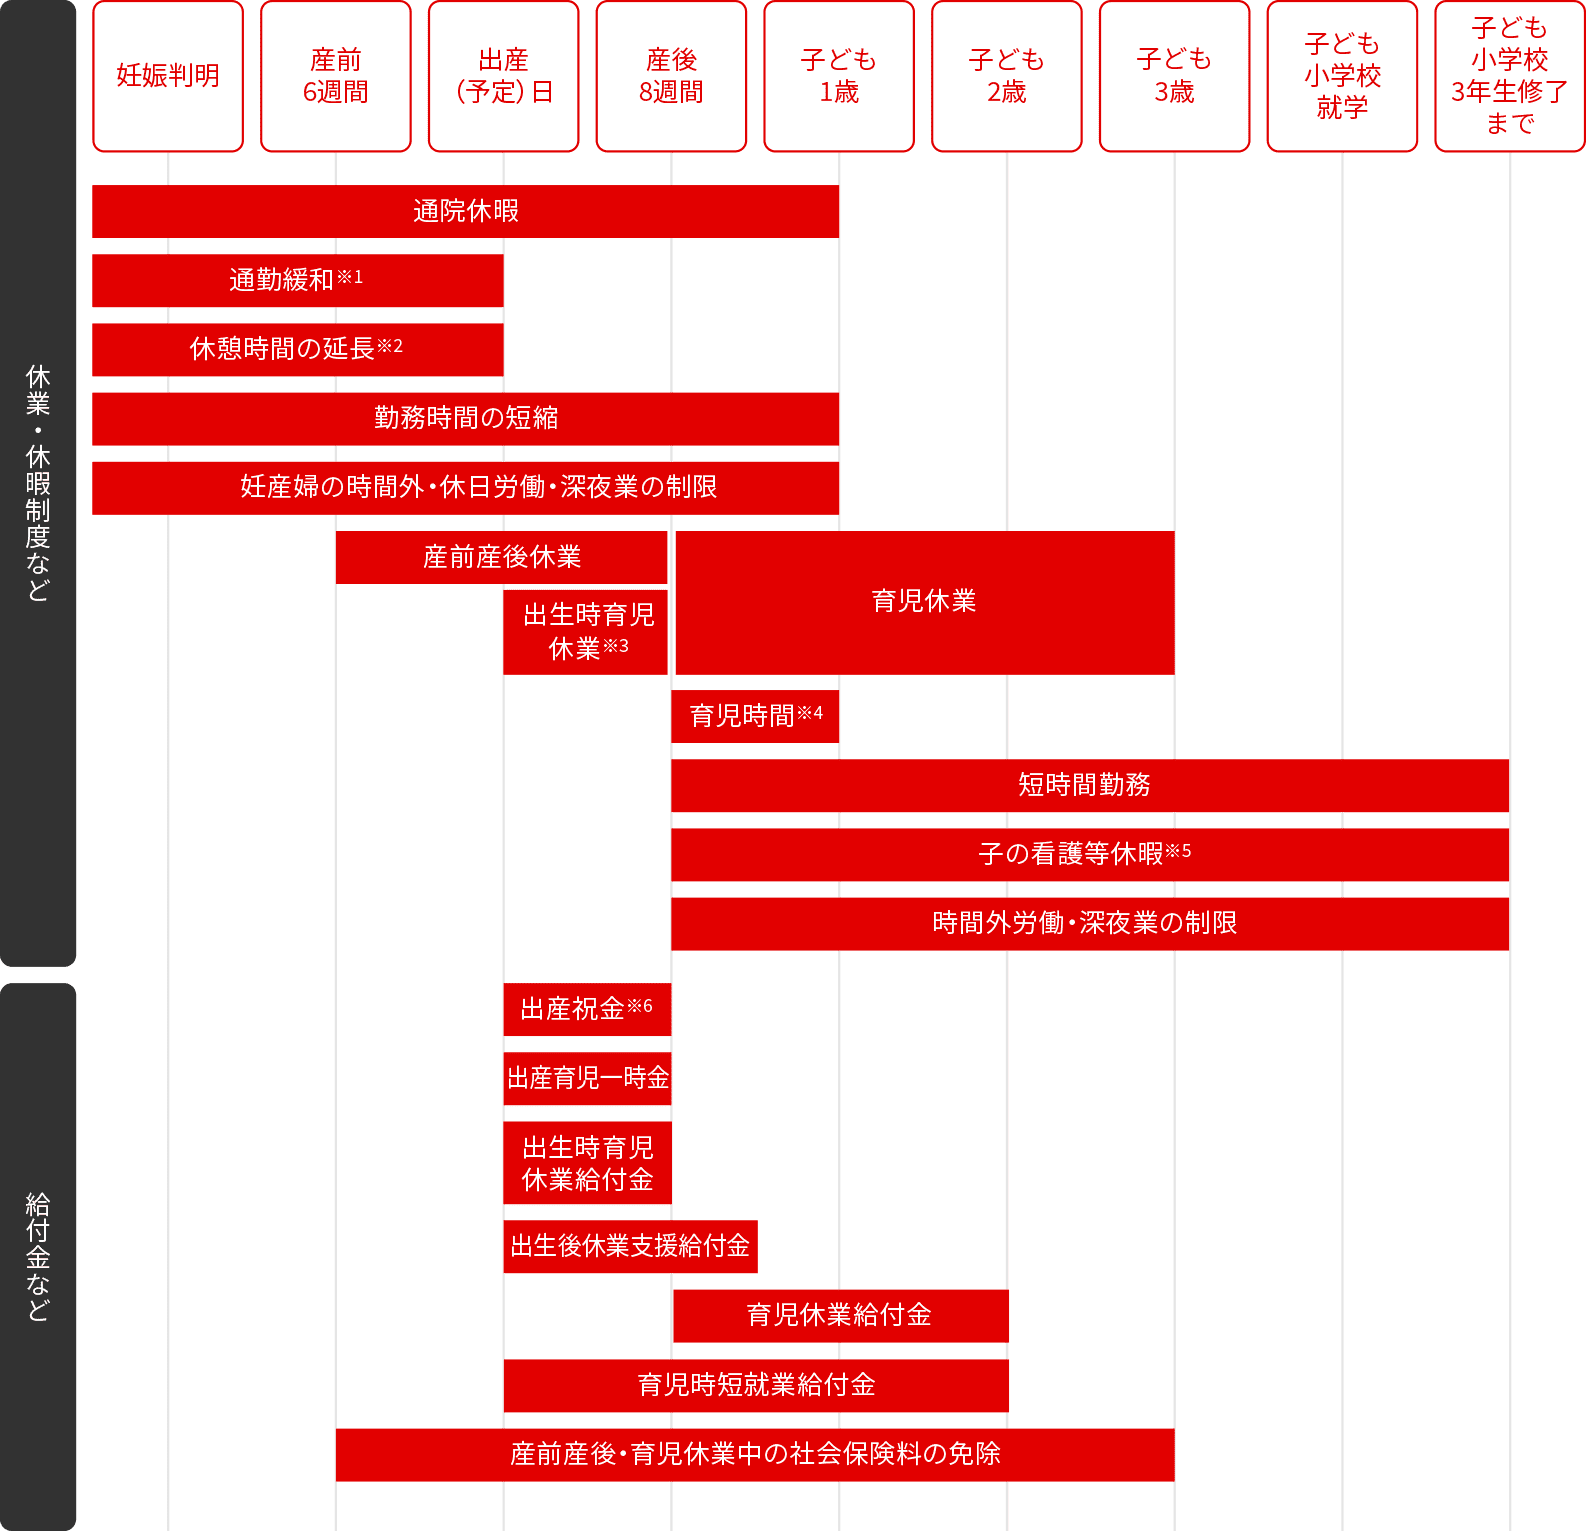Screen dimensions: 1586x1531
Task: Click the 子ども2歳 header box
Action: [1007, 76]
